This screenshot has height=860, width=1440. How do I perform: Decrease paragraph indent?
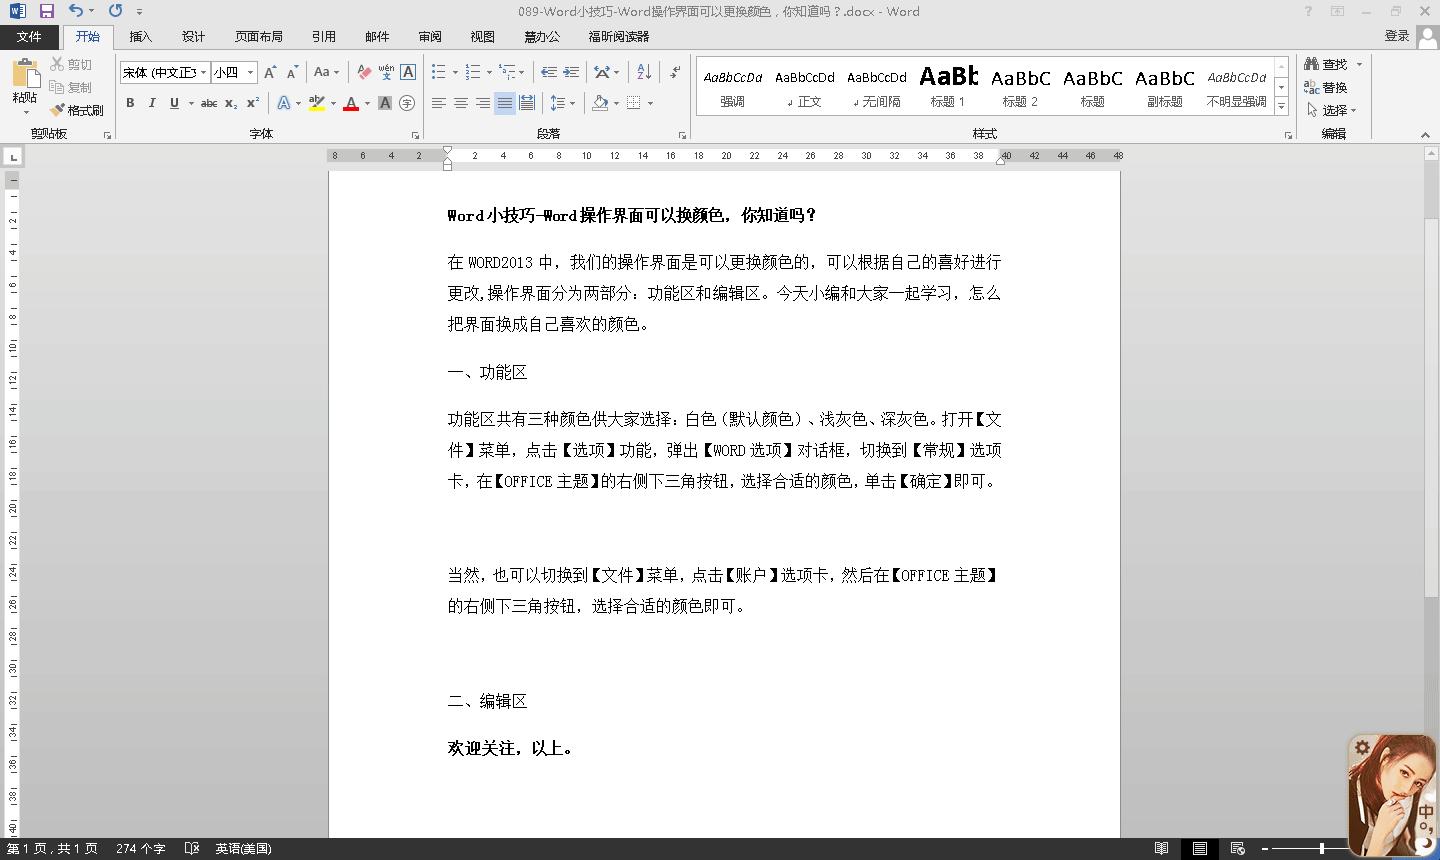548,72
